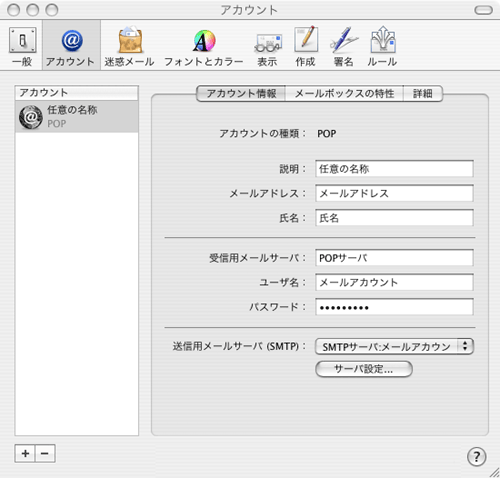
Task: Remove the account with minus button
Action: (x=45, y=453)
